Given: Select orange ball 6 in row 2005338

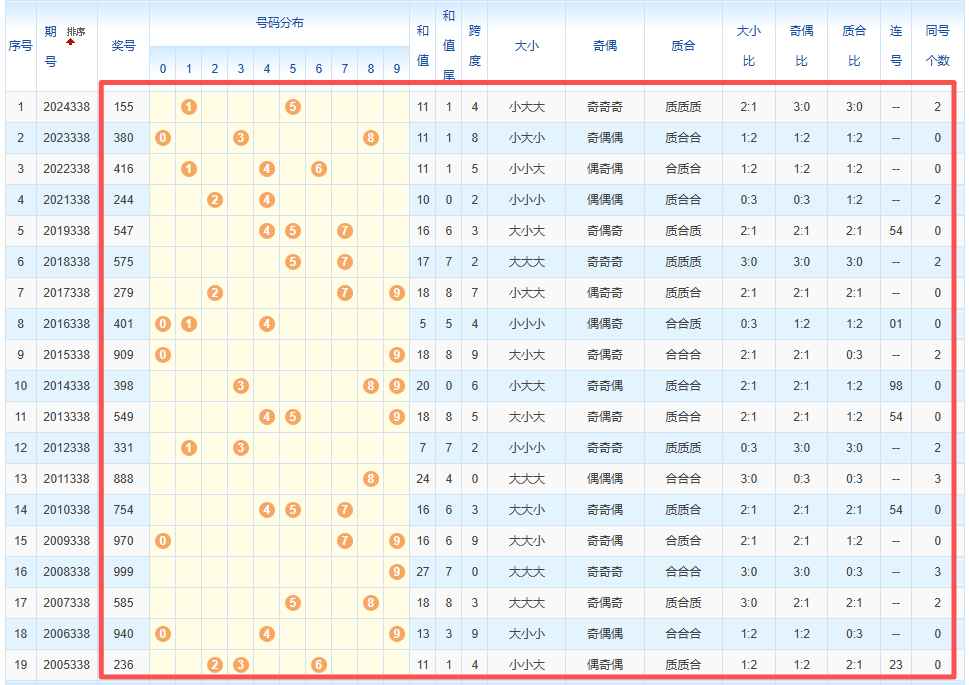Looking at the screenshot, I should (x=319, y=665).
